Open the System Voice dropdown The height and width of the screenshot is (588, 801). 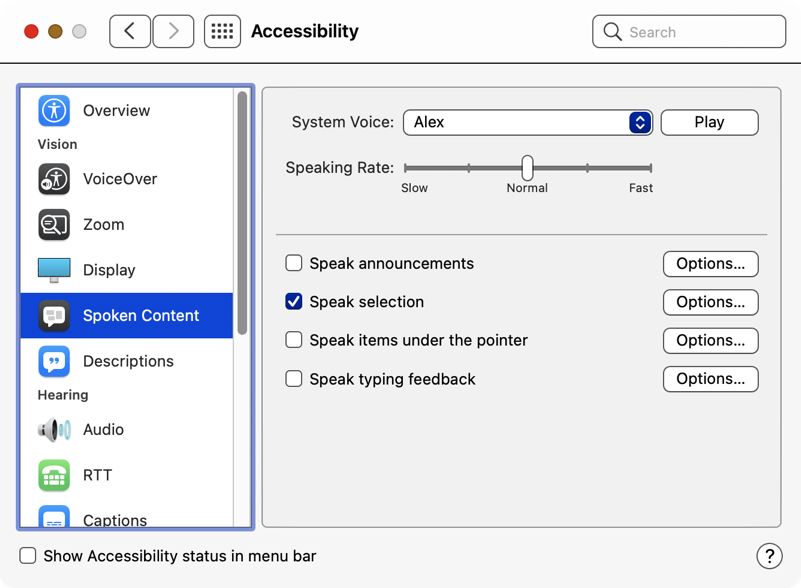click(x=527, y=122)
